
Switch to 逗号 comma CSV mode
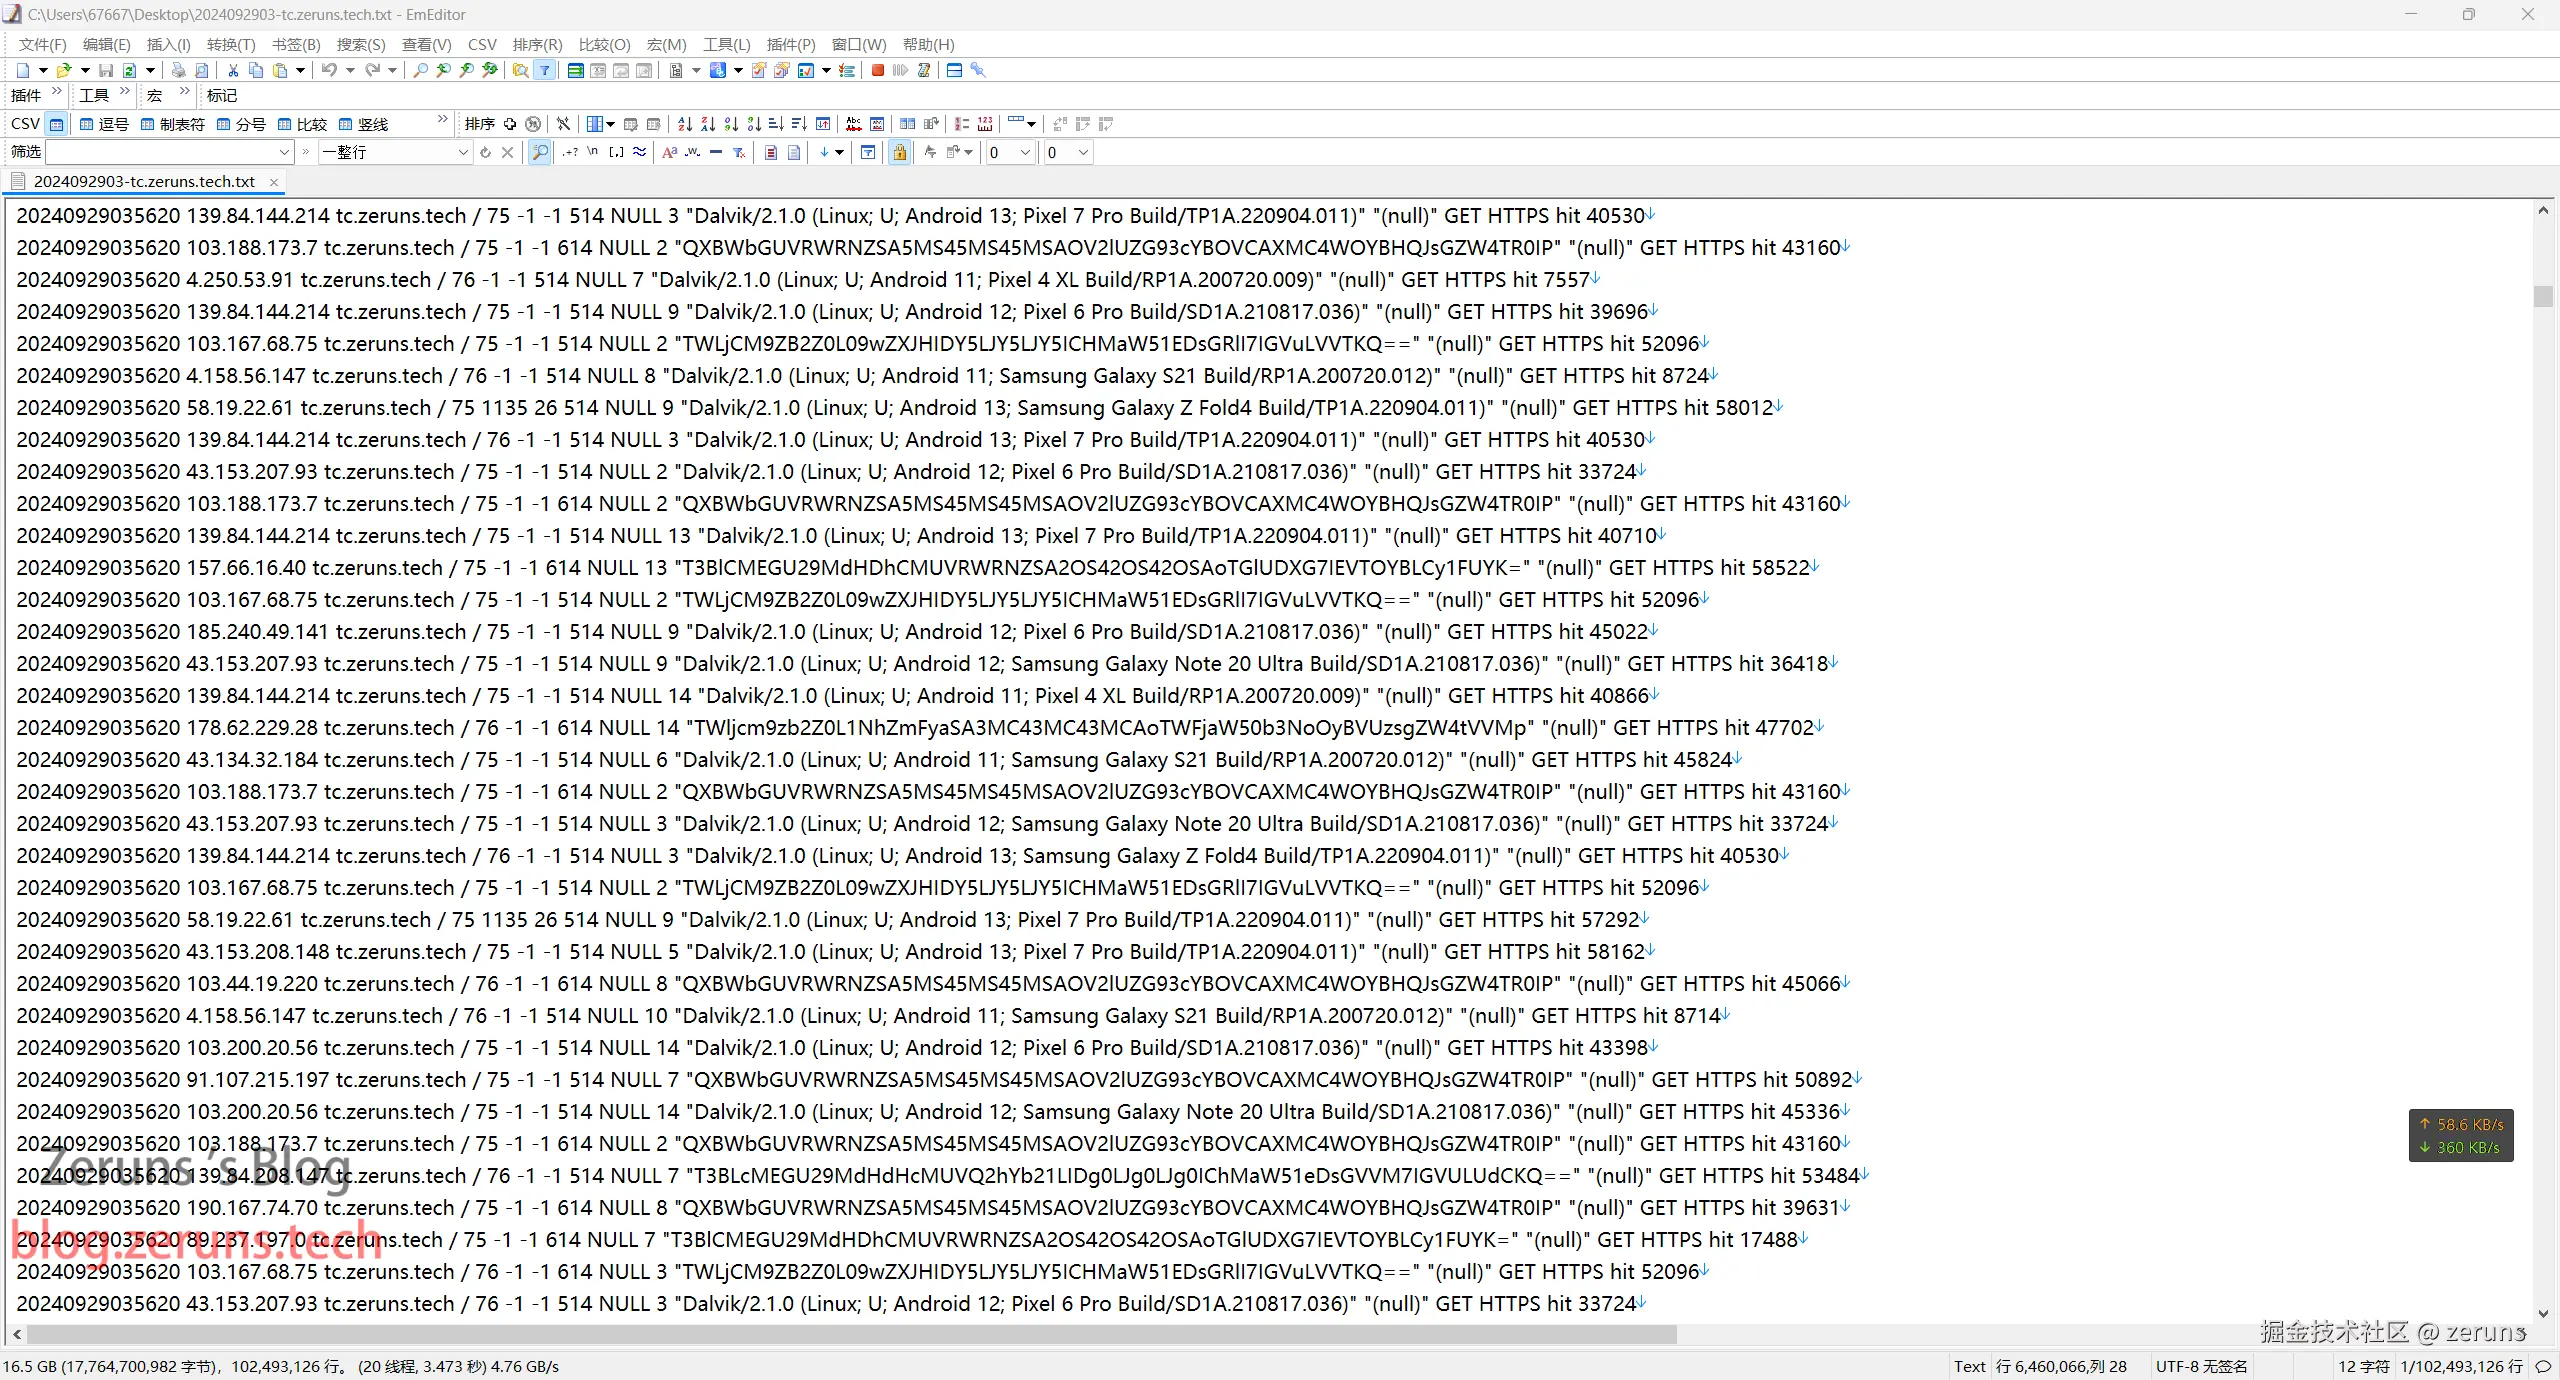point(104,124)
